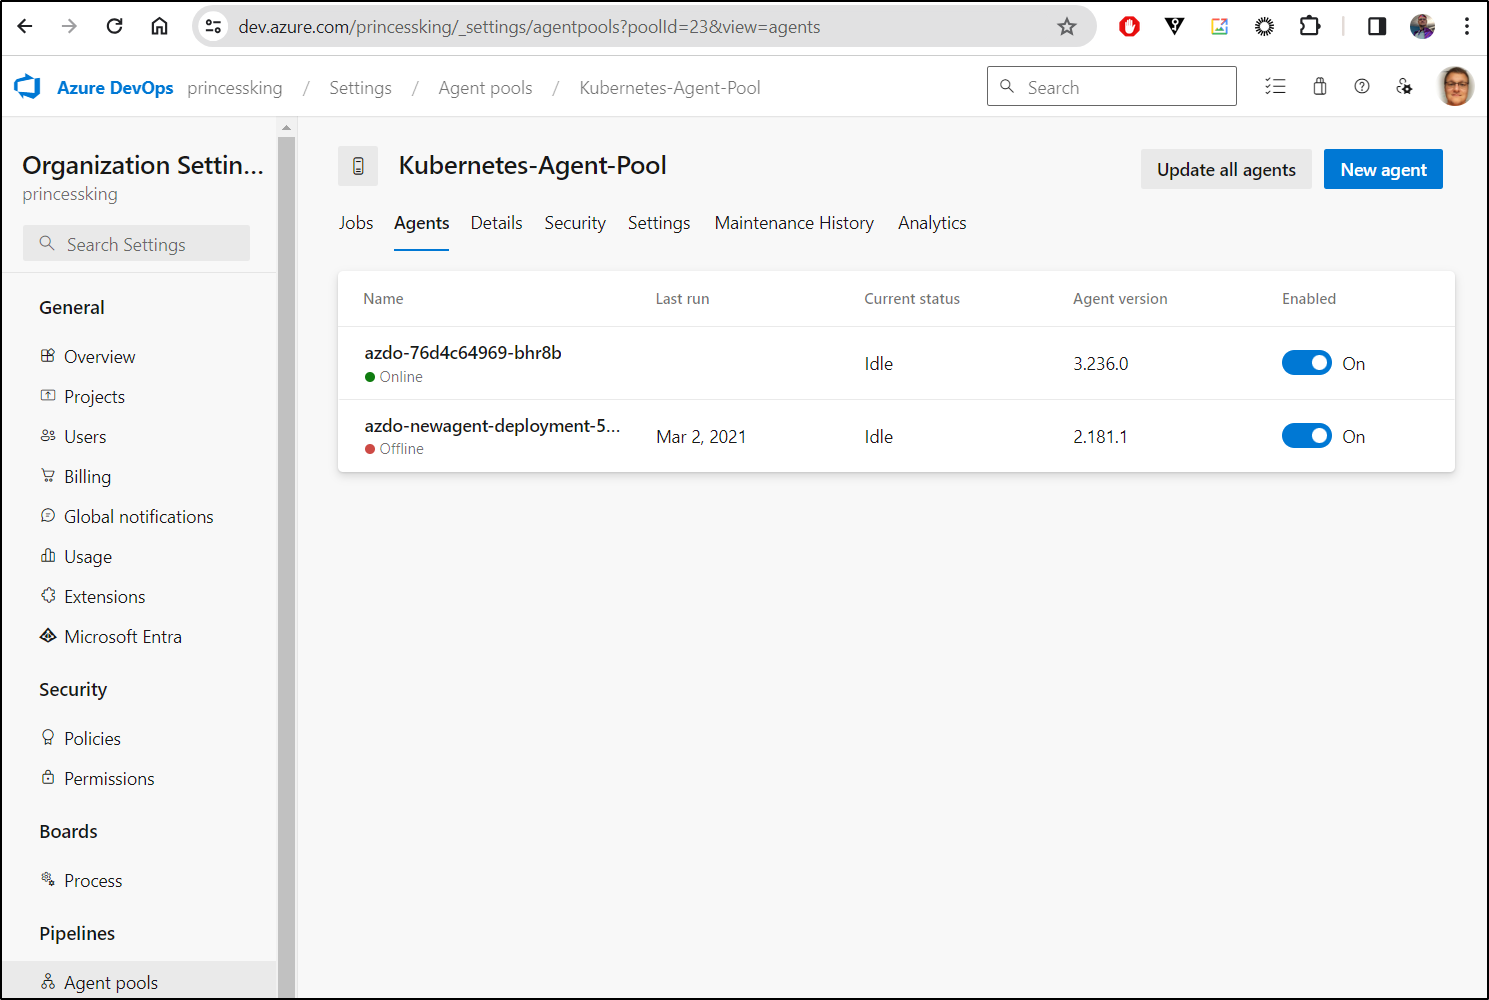The width and height of the screenshot is (1489, 1000).
Task: Open the pool Settings tab
Action: tap(659, 223)
